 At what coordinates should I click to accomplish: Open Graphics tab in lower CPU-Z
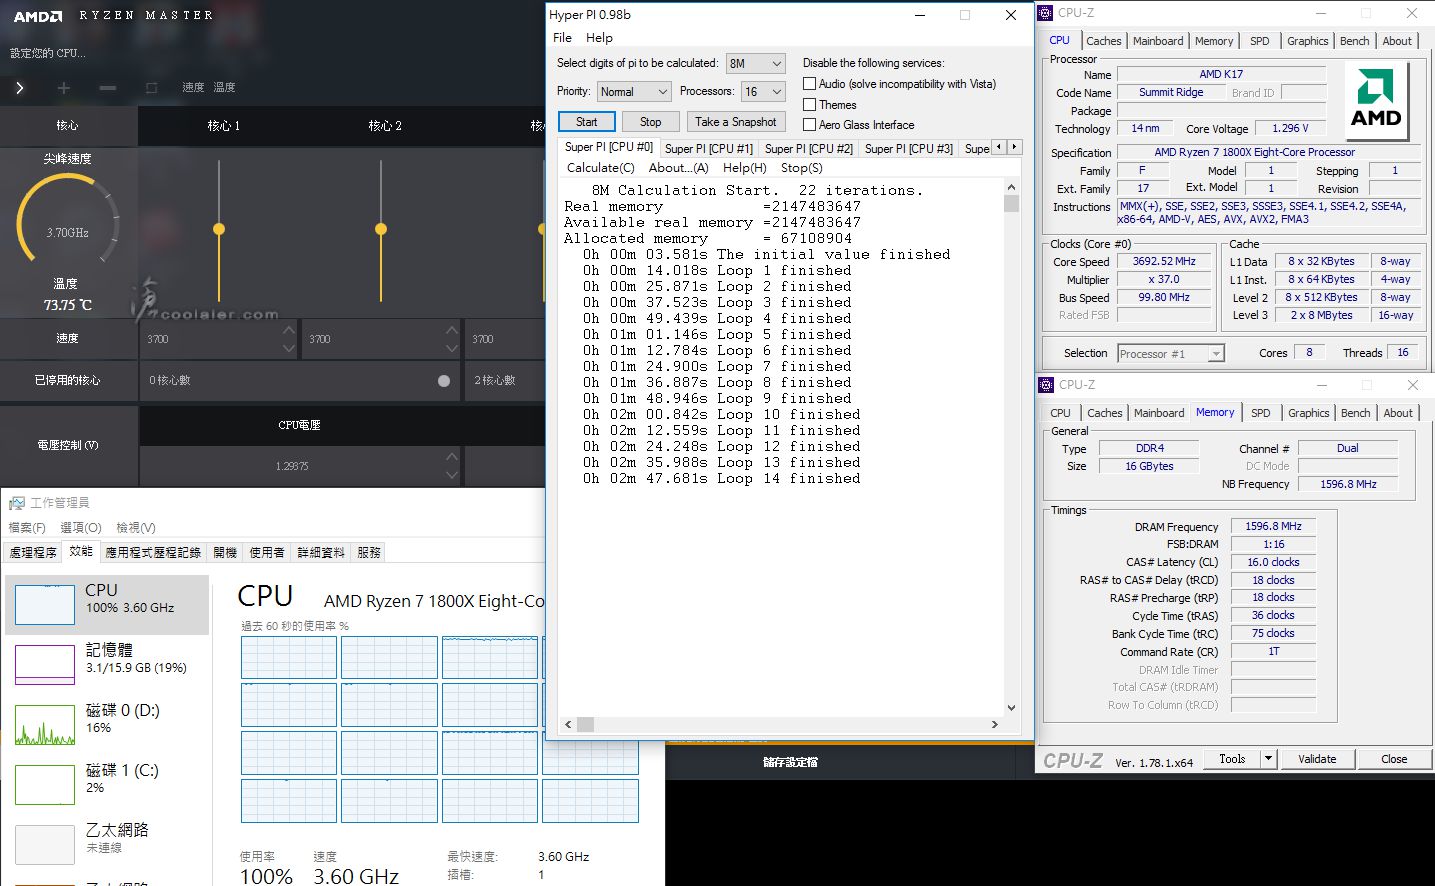[x=1308, y=413]
